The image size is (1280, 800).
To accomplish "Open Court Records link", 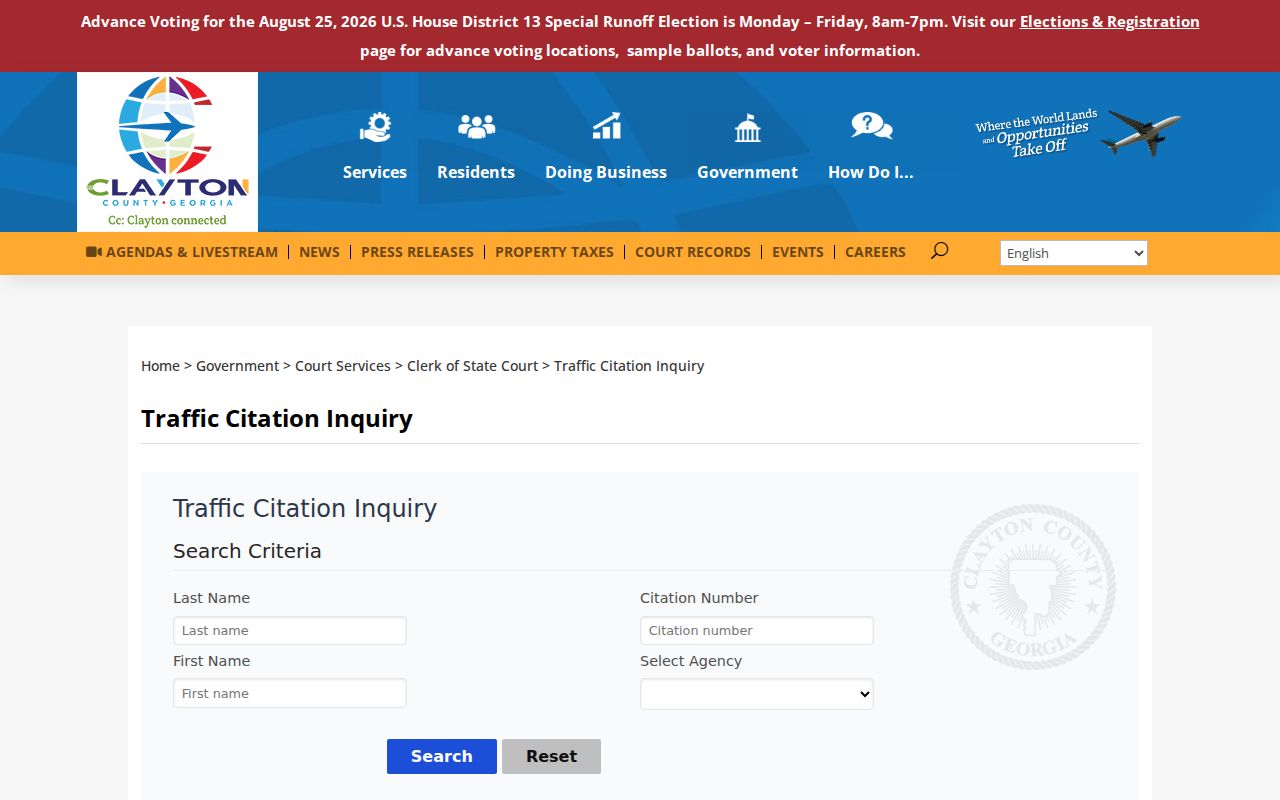I will coord(692,252).
